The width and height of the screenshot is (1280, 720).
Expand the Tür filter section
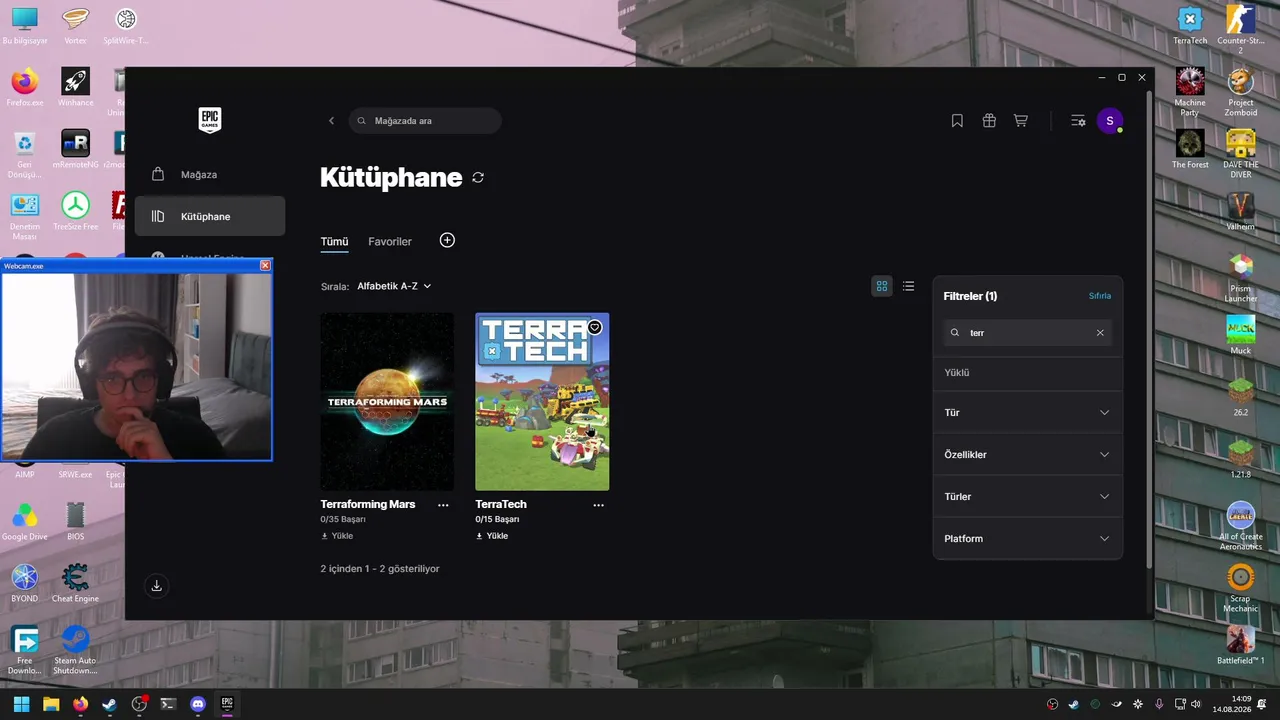[1027, 413]
